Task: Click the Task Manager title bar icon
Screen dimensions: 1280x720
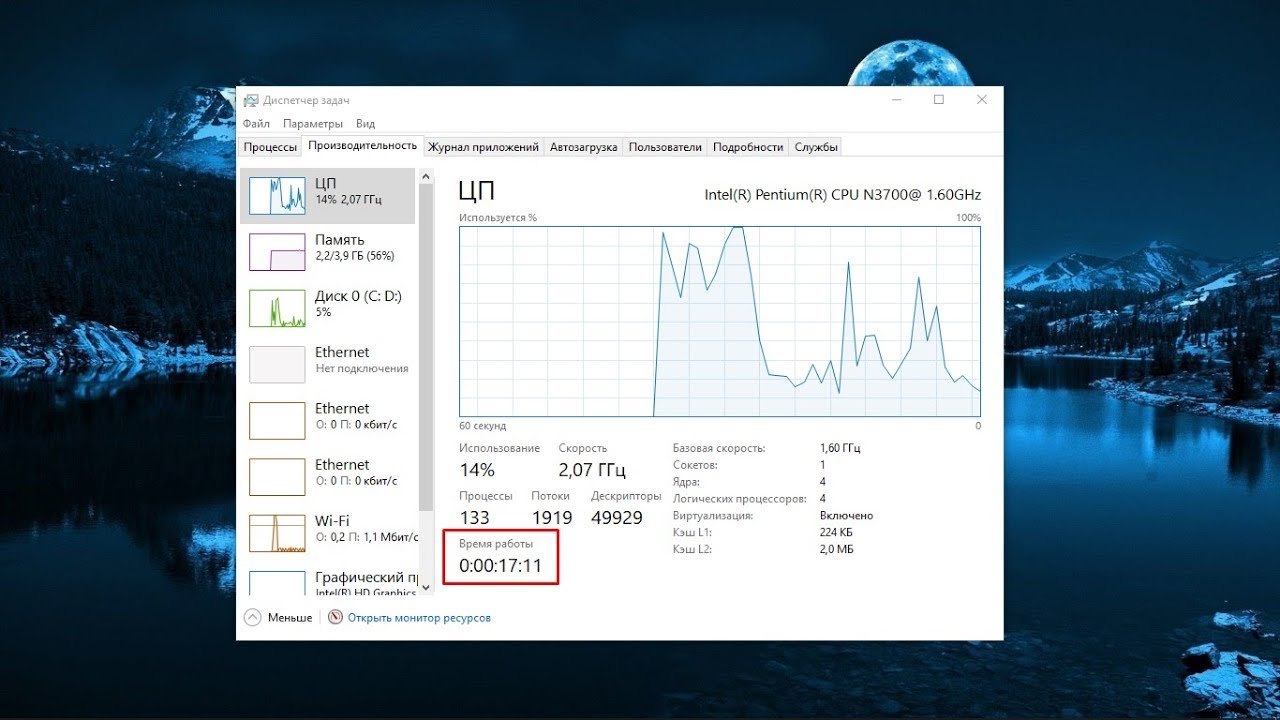Action: [x=251, y=100]
